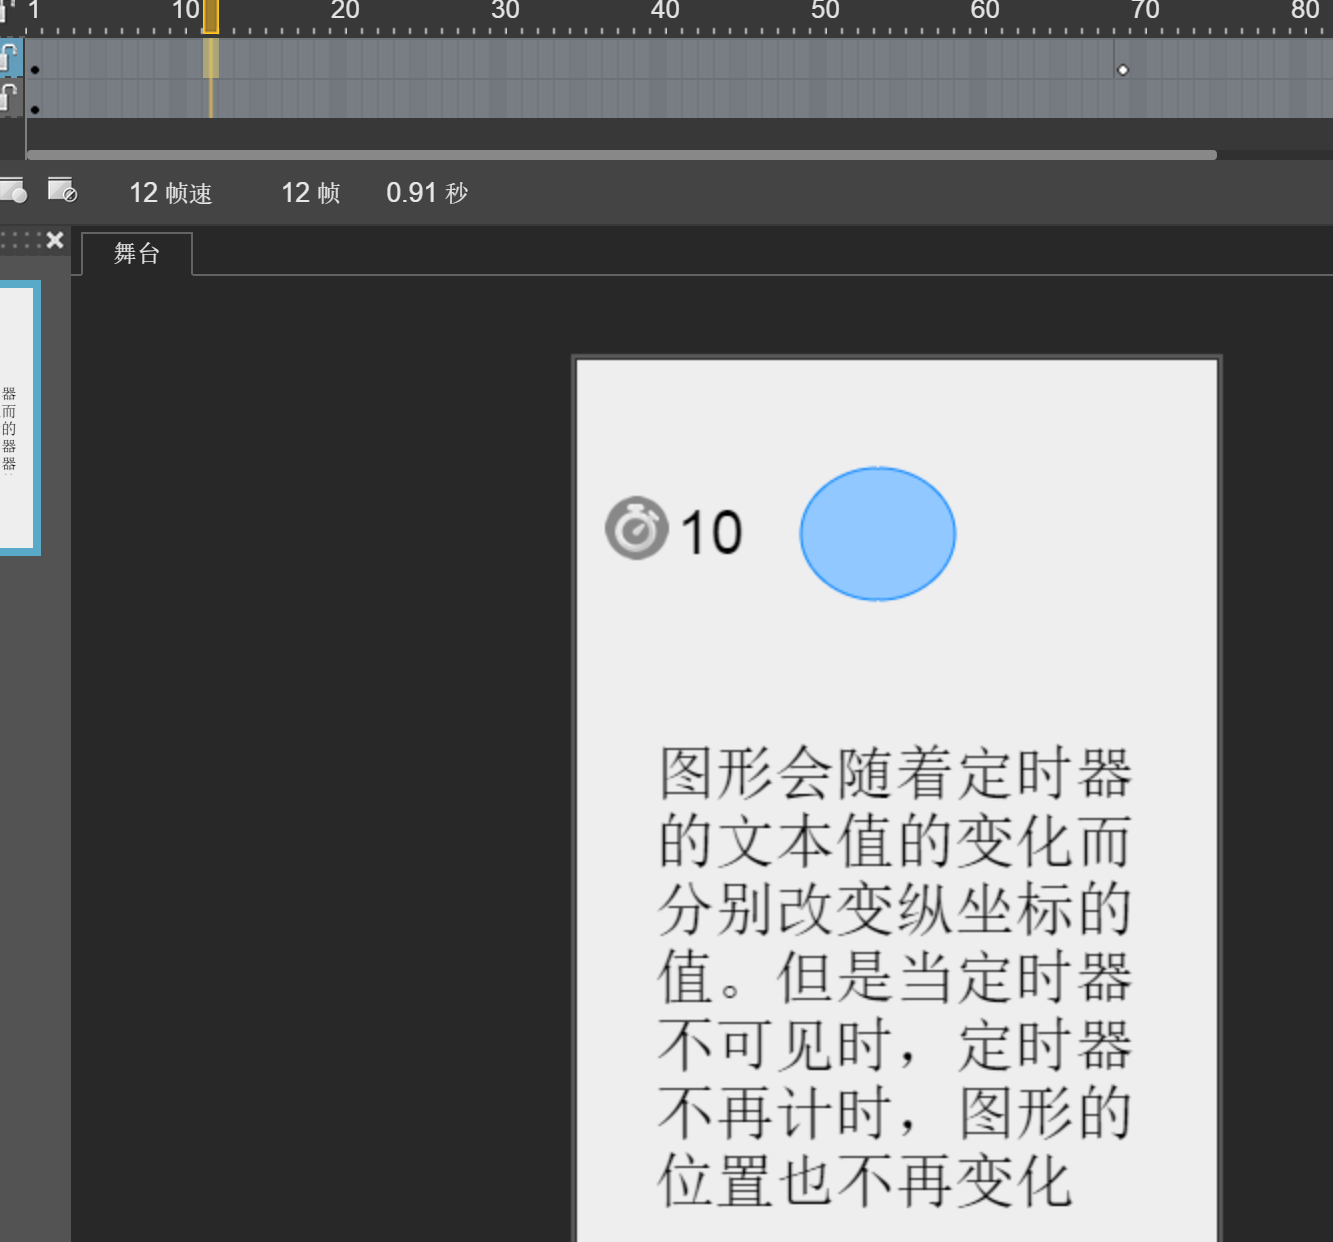Click the dotted drag handle beside the X
Image resolution: width=1333 pixels, height=1242 pixels.
[x=22, y=240]
